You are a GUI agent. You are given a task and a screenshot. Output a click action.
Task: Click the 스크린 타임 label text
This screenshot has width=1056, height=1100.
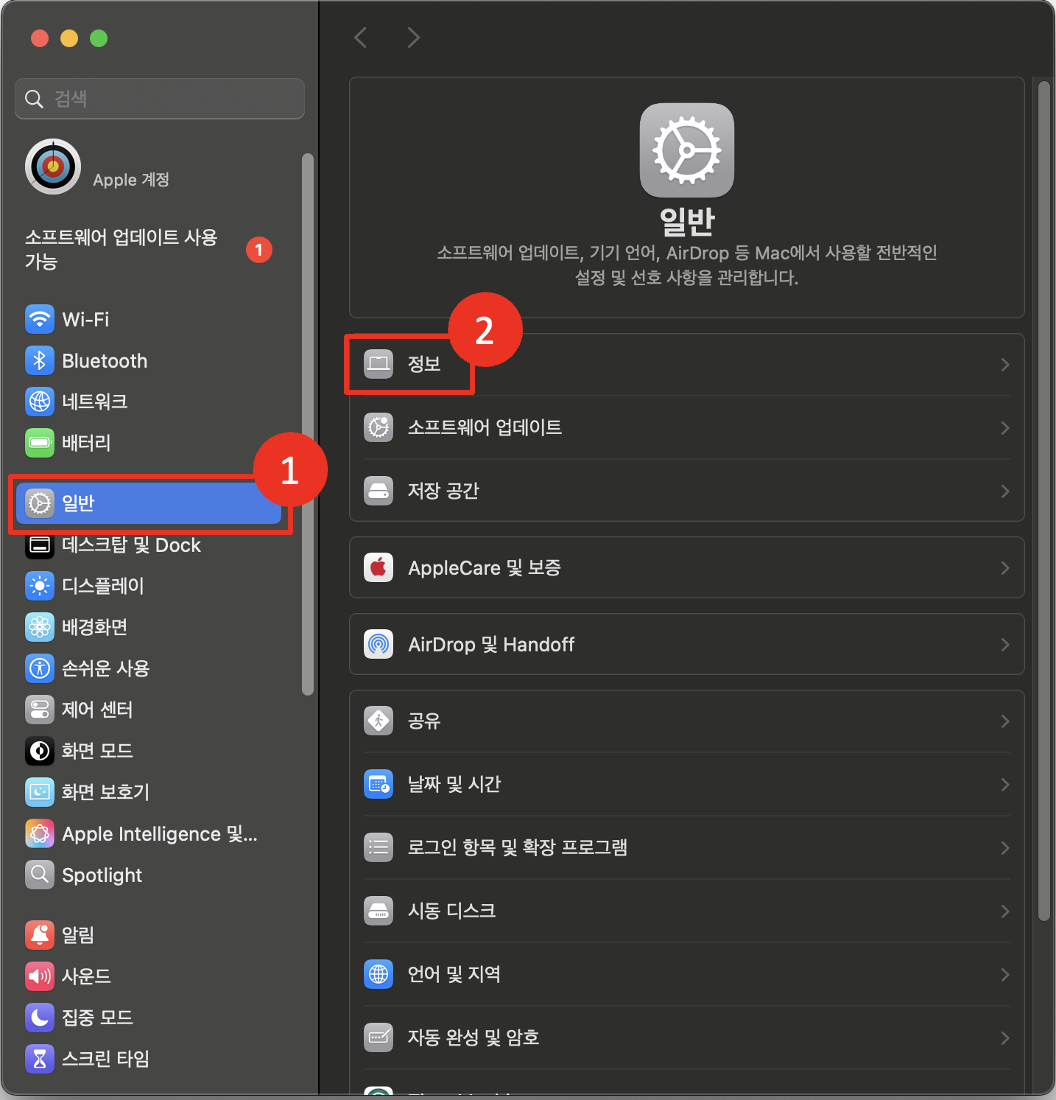pos(106,1059)
